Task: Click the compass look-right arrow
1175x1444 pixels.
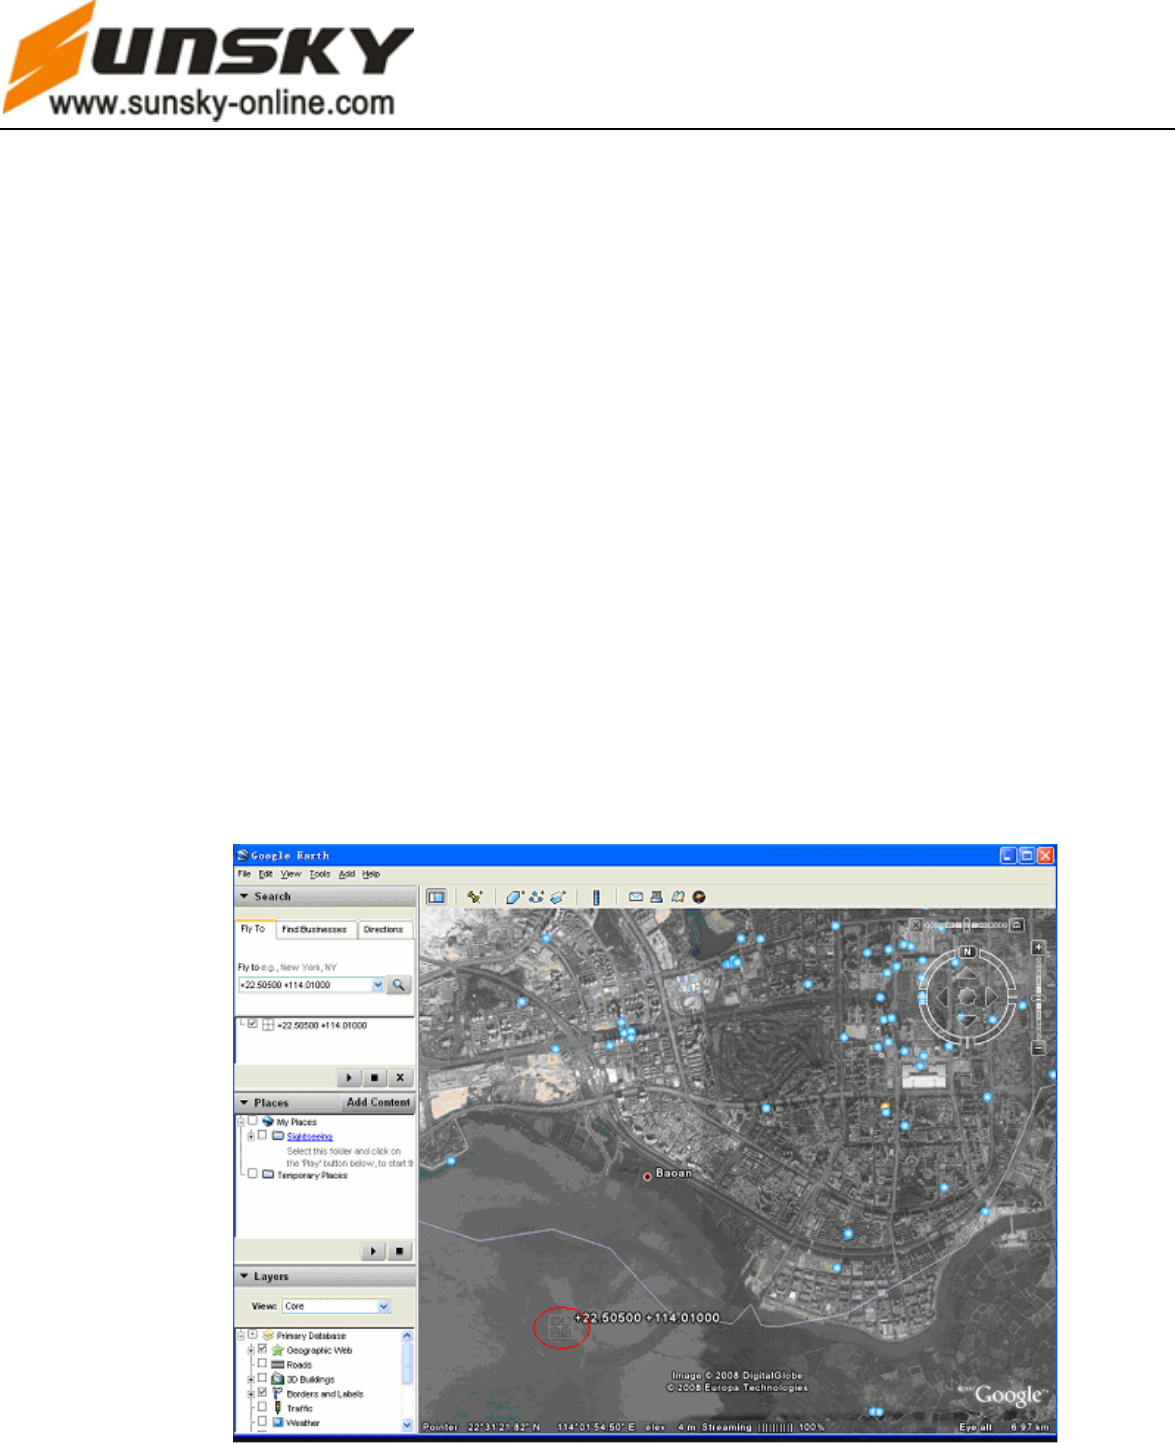Action: coord(991,997)
